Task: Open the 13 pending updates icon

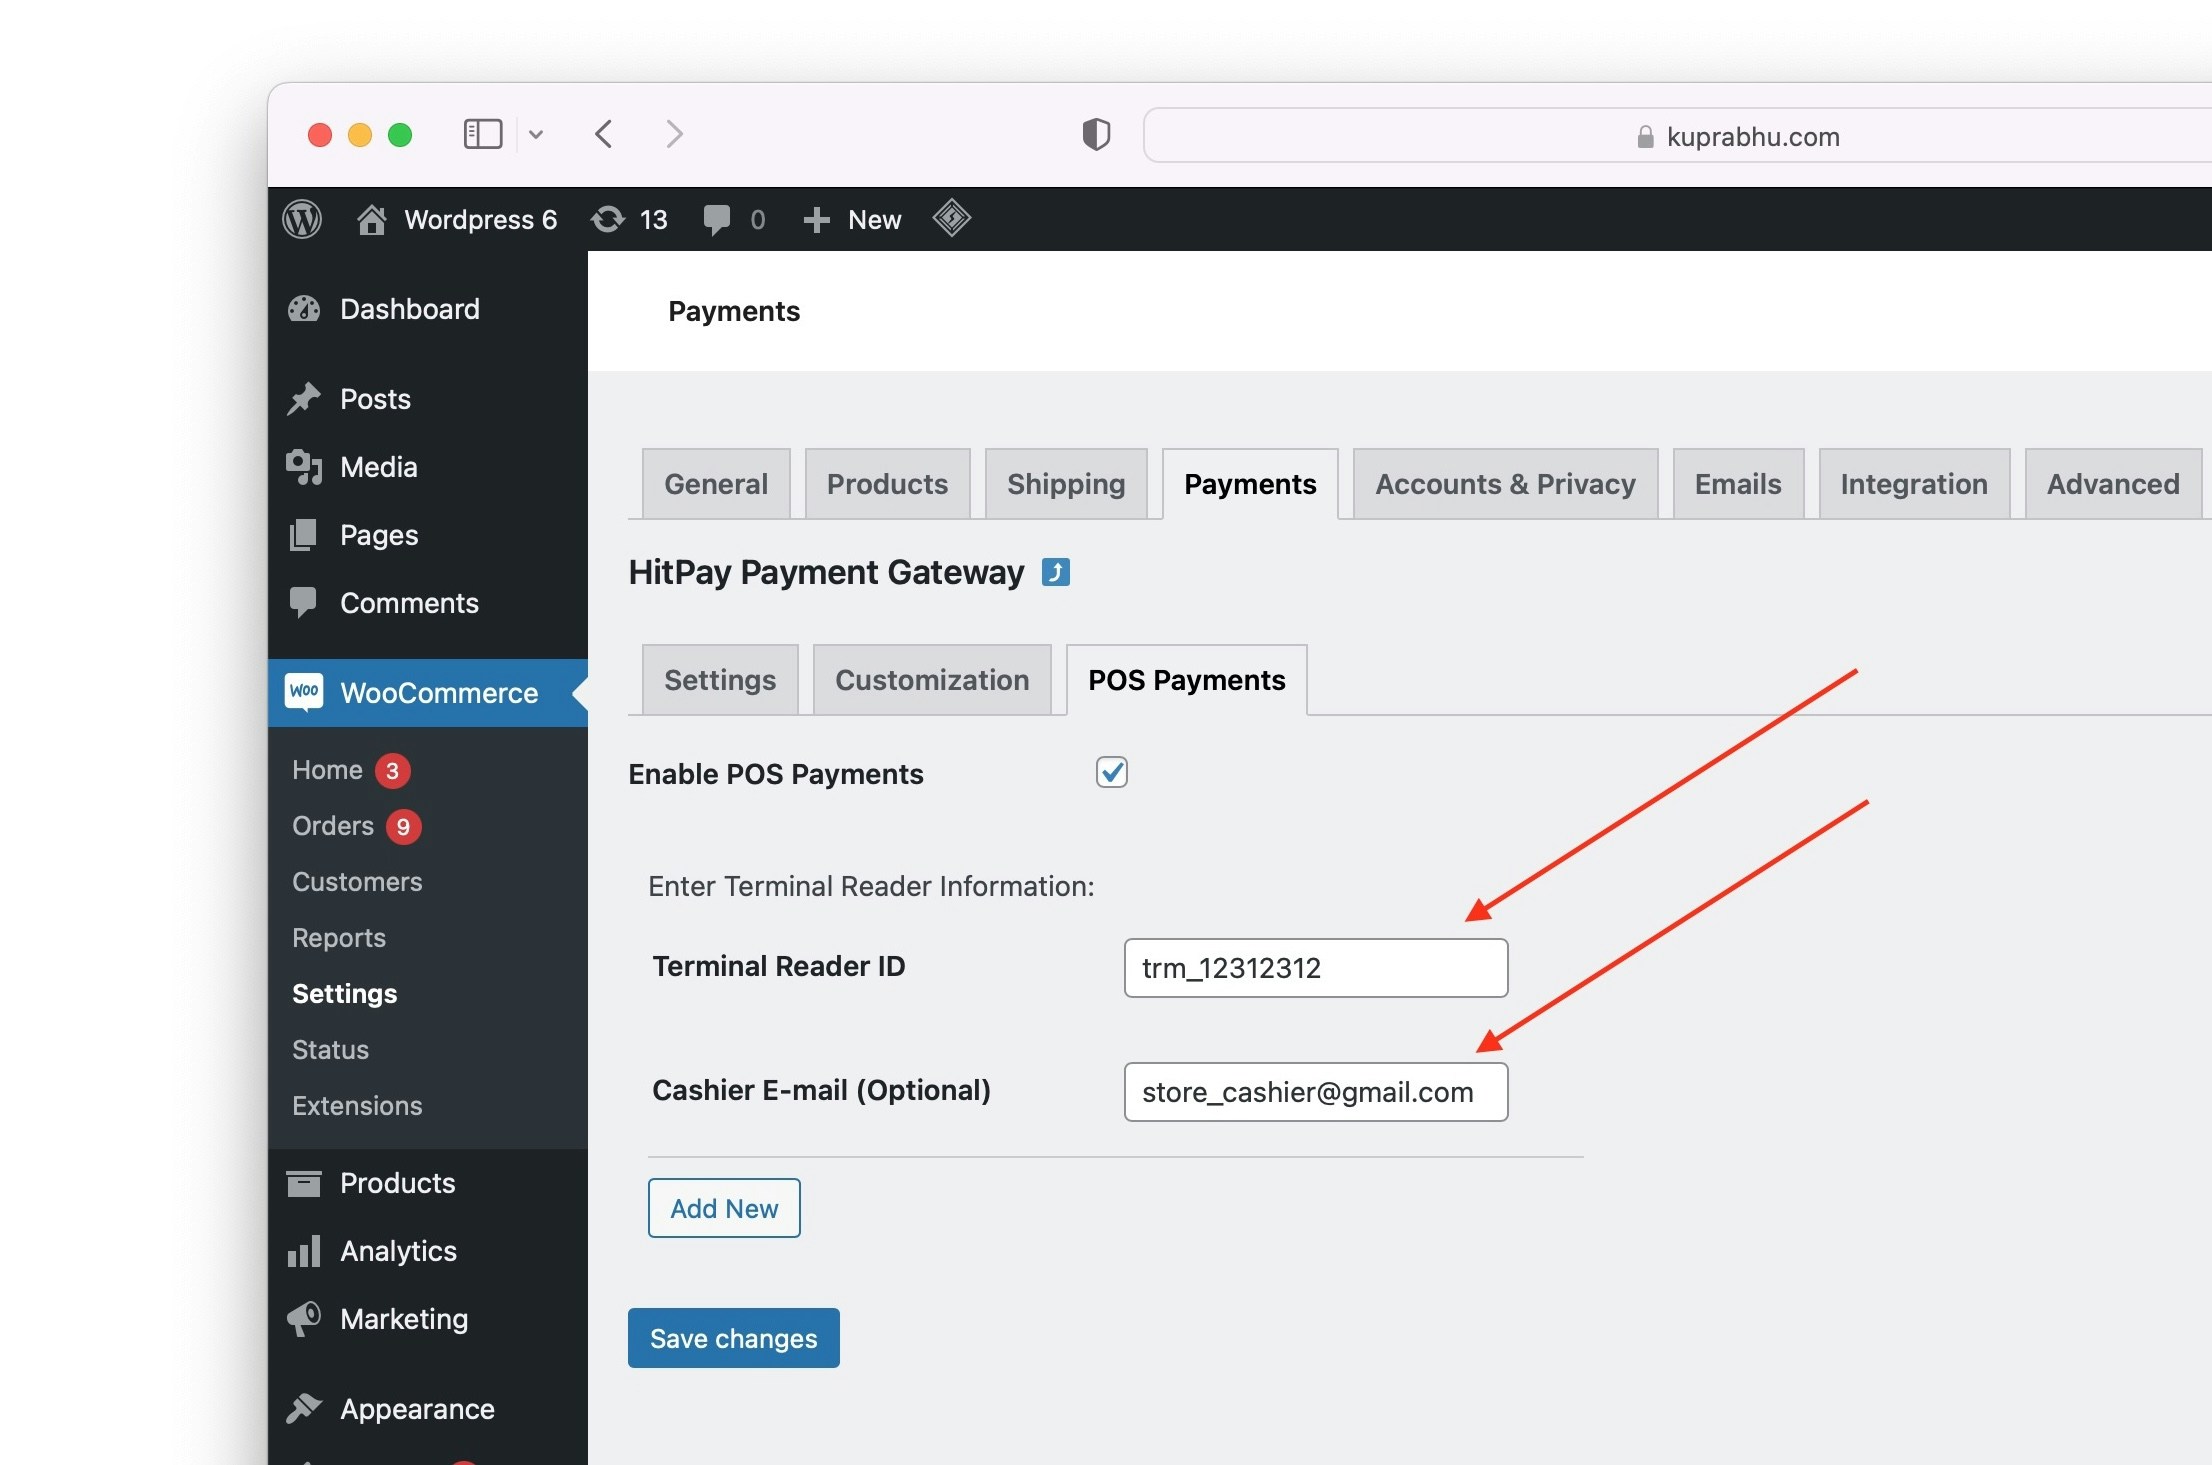Action: [x=629, y=219]
